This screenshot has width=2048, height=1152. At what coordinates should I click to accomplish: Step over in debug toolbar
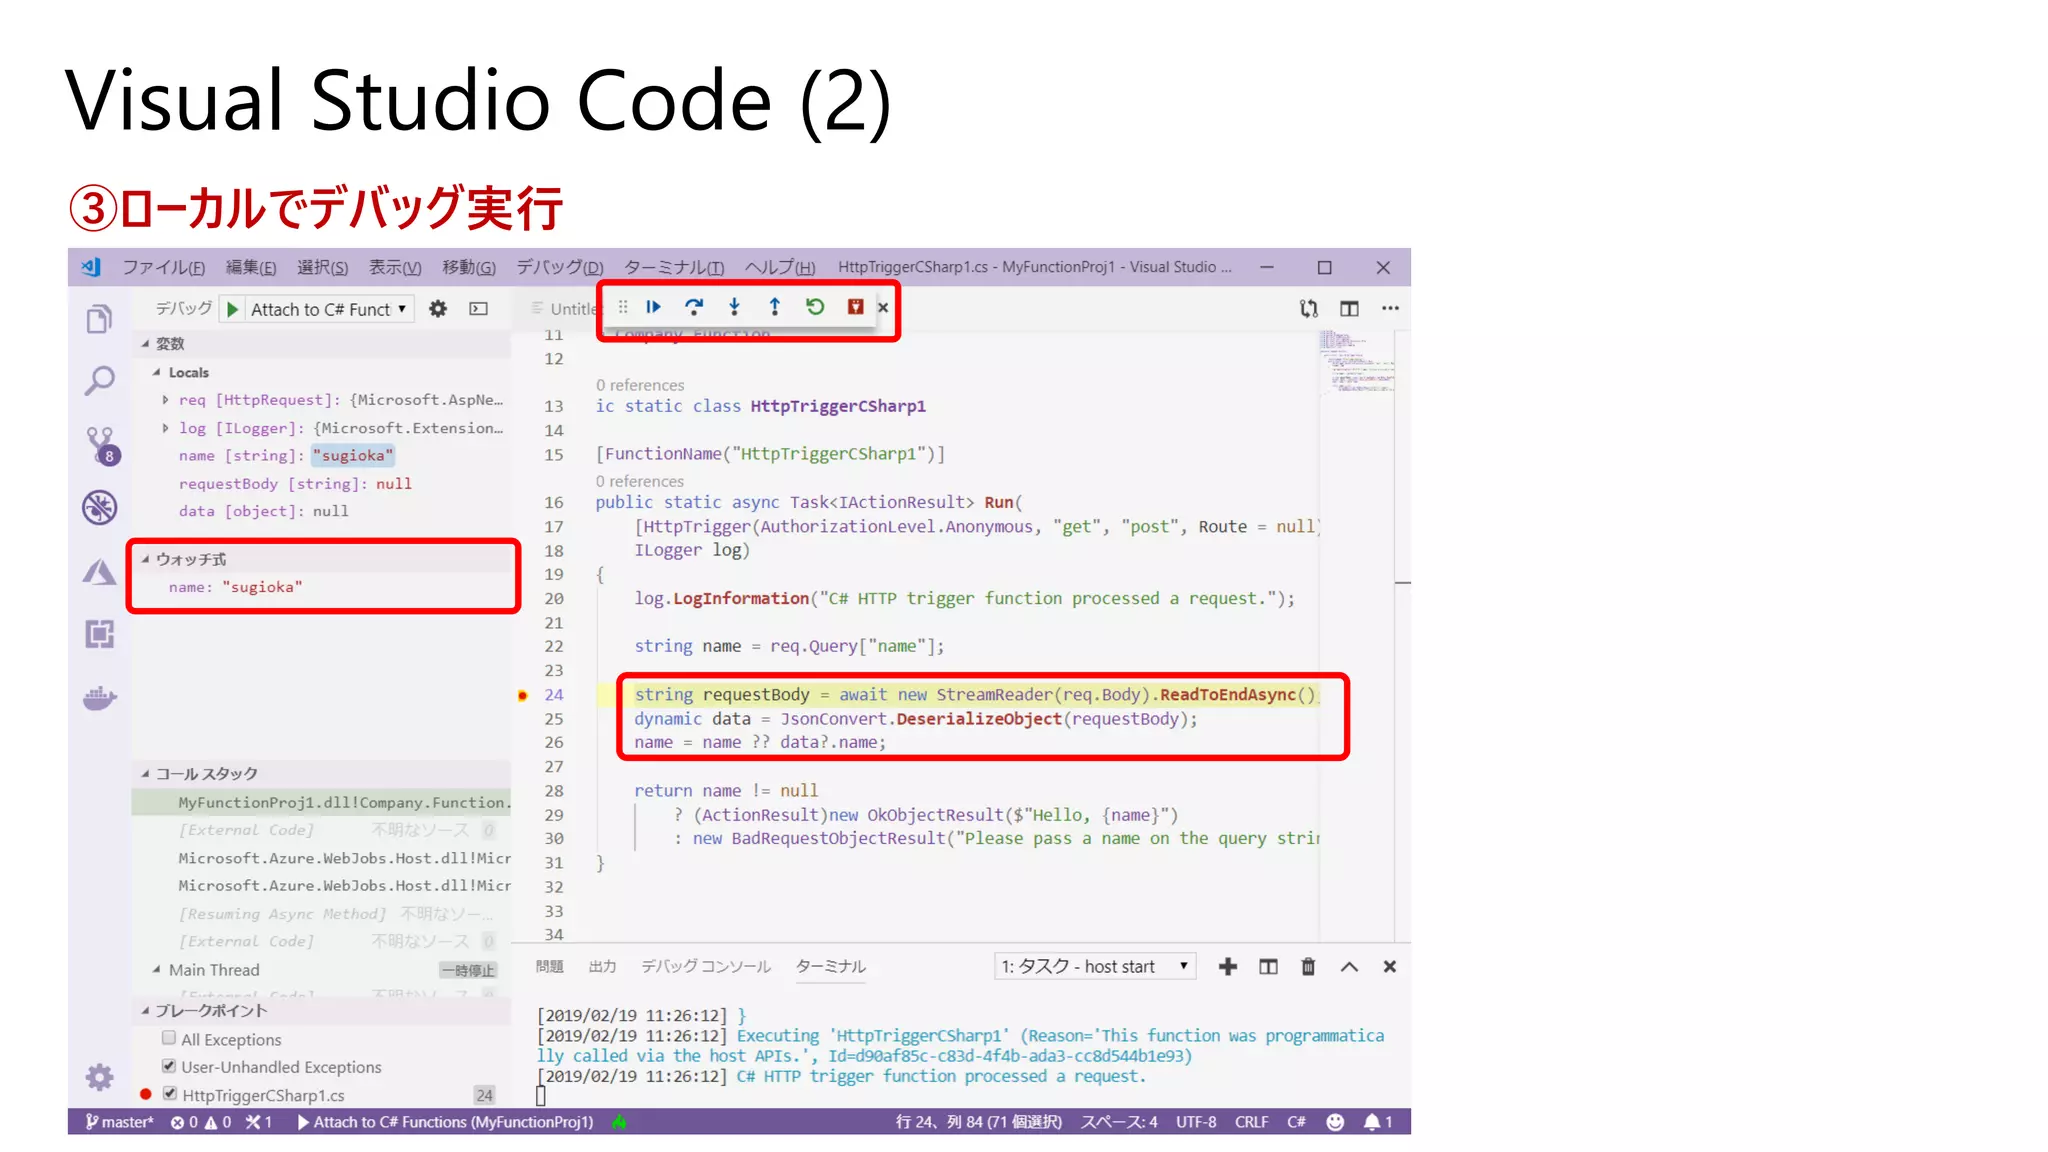694,307
